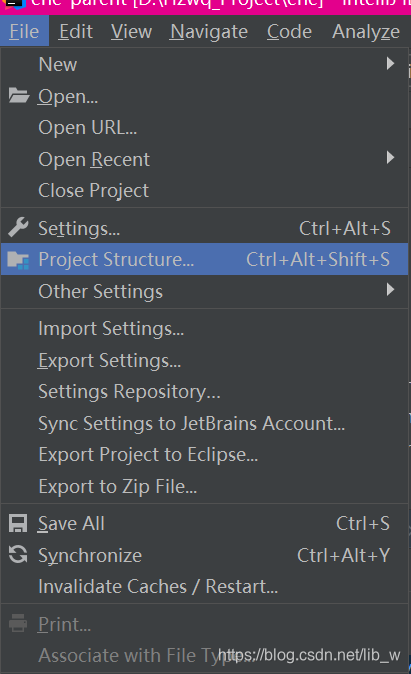Expand the New submenu arrow

click(390, 64)
